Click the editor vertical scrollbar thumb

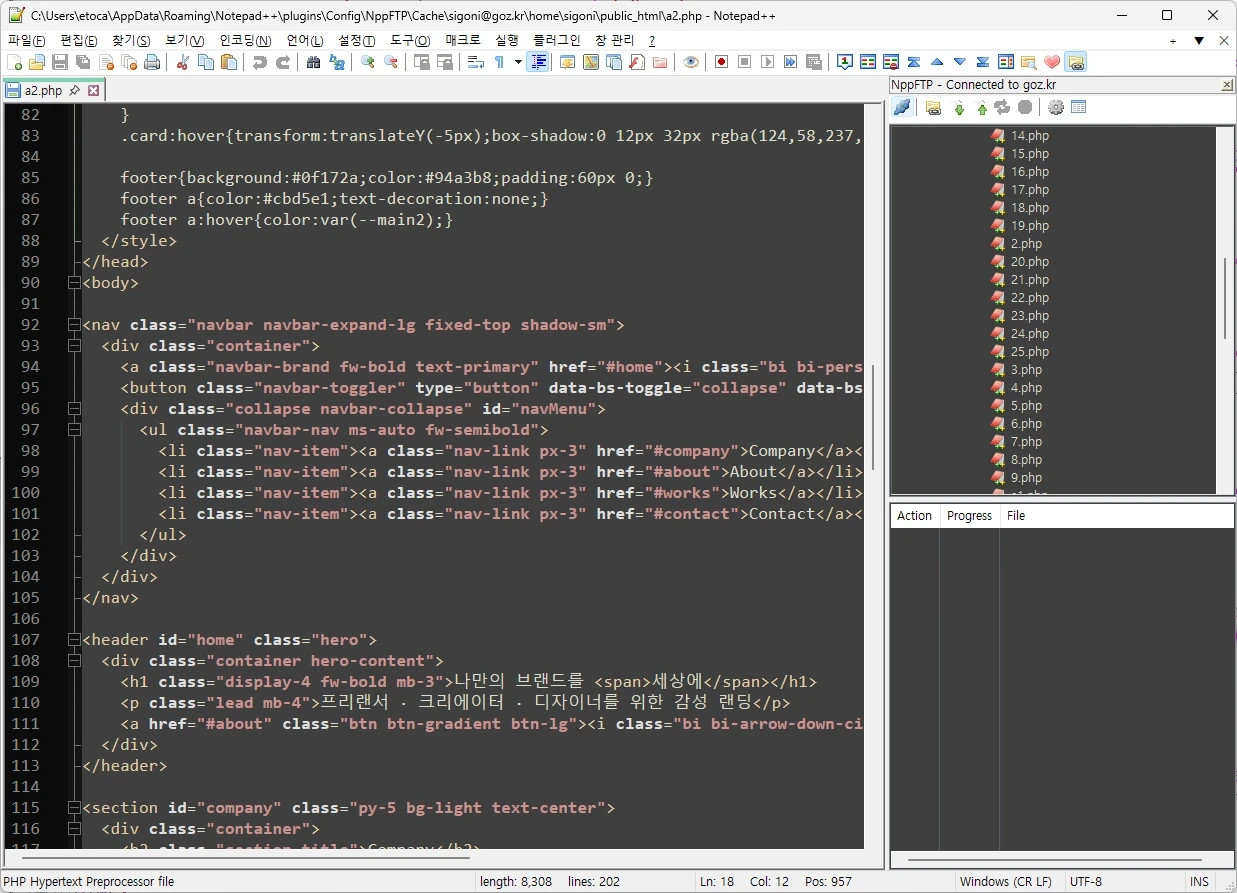click(x=873, y=418)
